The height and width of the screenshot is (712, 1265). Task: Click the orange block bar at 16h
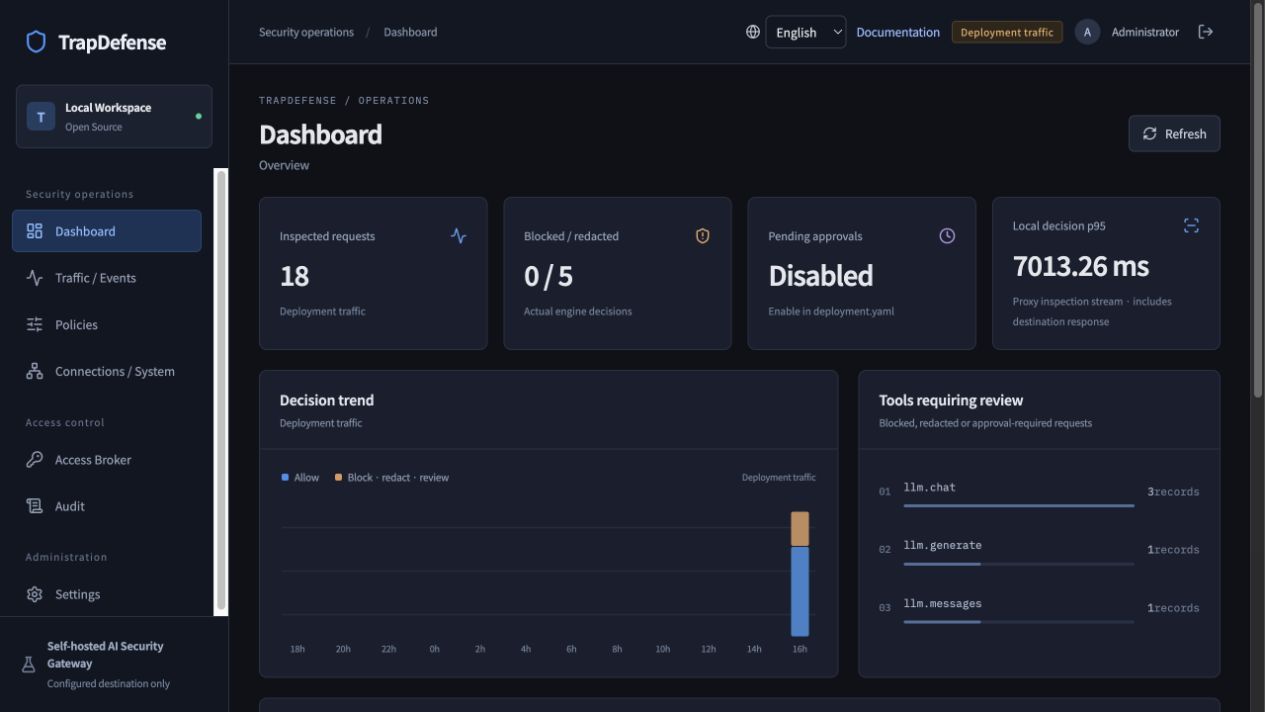800,529
